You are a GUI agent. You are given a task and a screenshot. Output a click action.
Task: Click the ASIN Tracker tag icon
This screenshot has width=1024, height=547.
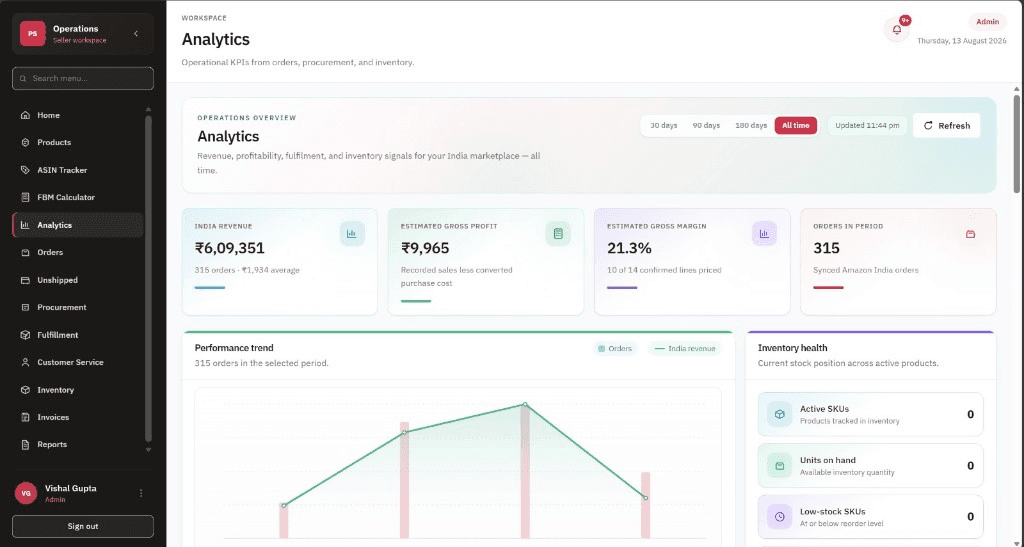tap(25, 170)
